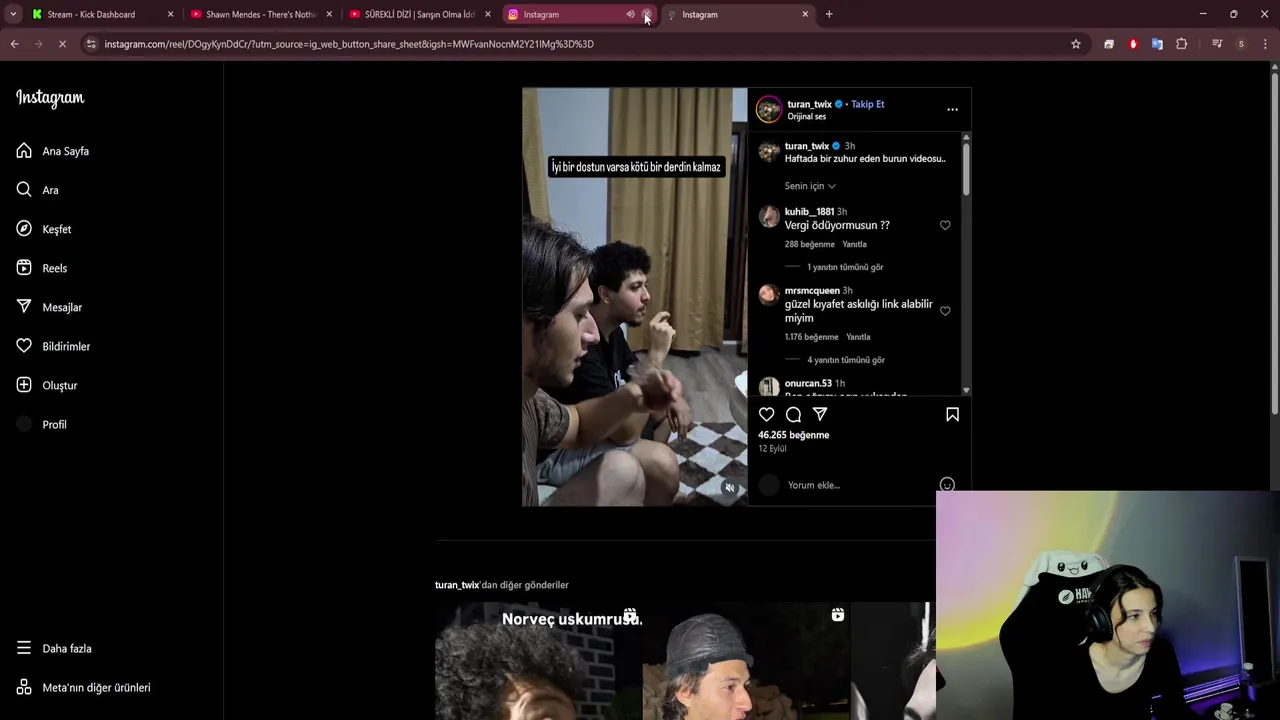The height and width of the screenshot is (720, 1280).
Task: Like kuhib__1881's comment
Action: (945, 226)
